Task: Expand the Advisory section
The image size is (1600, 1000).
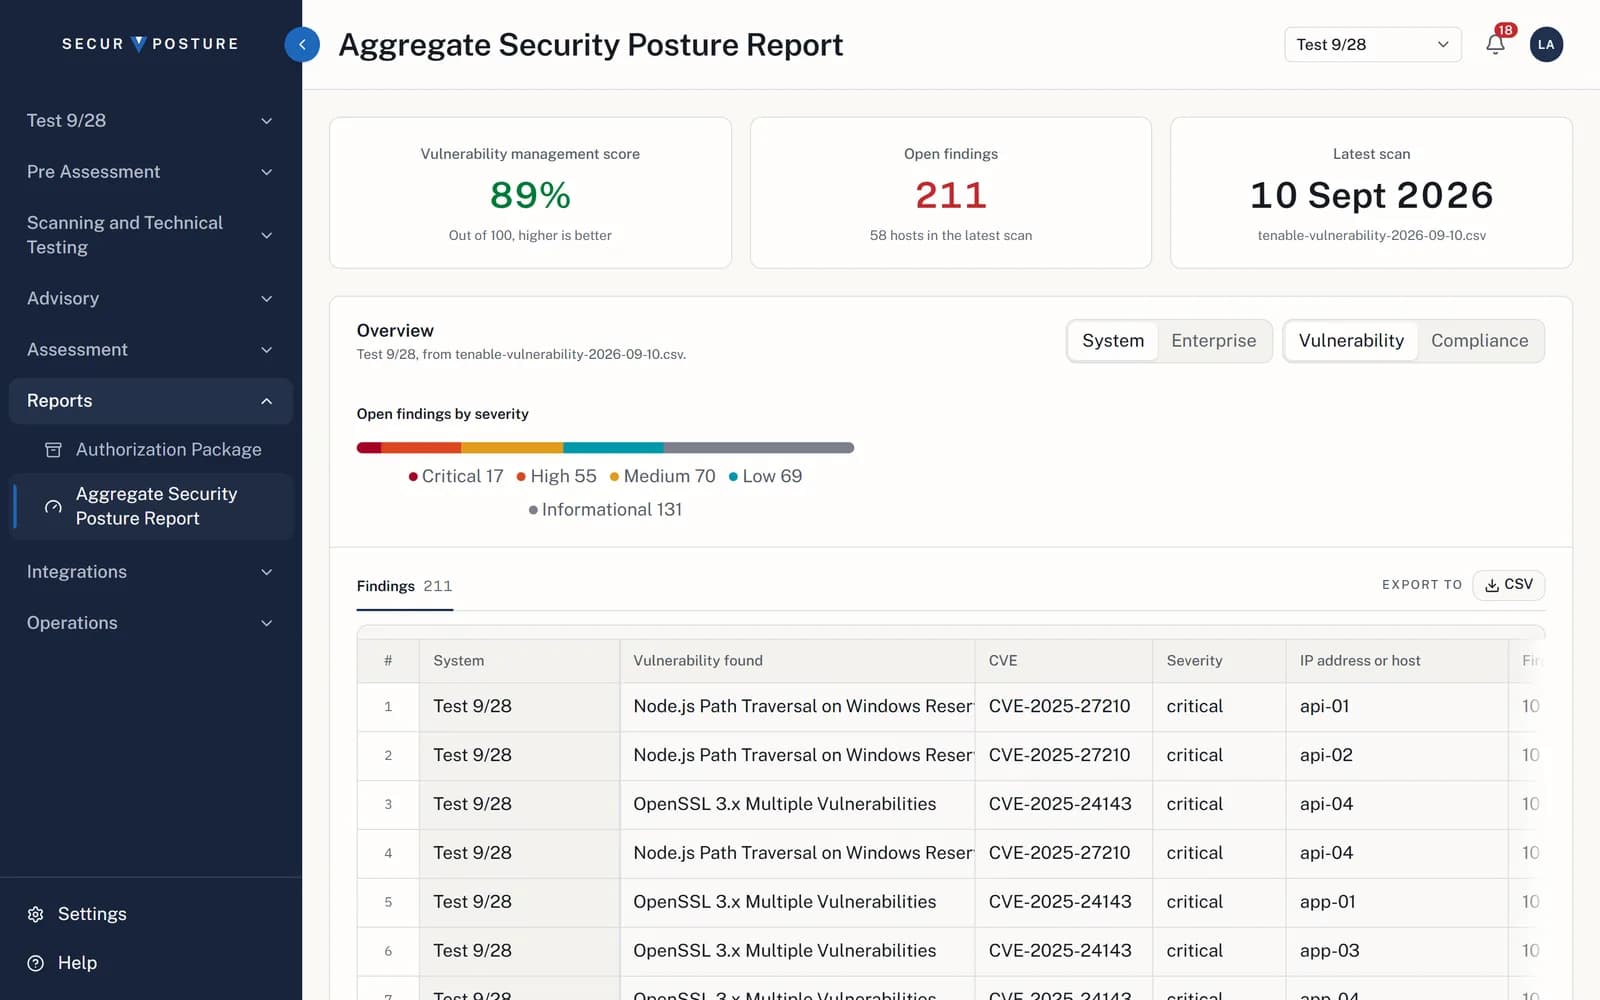Action: 150,299
